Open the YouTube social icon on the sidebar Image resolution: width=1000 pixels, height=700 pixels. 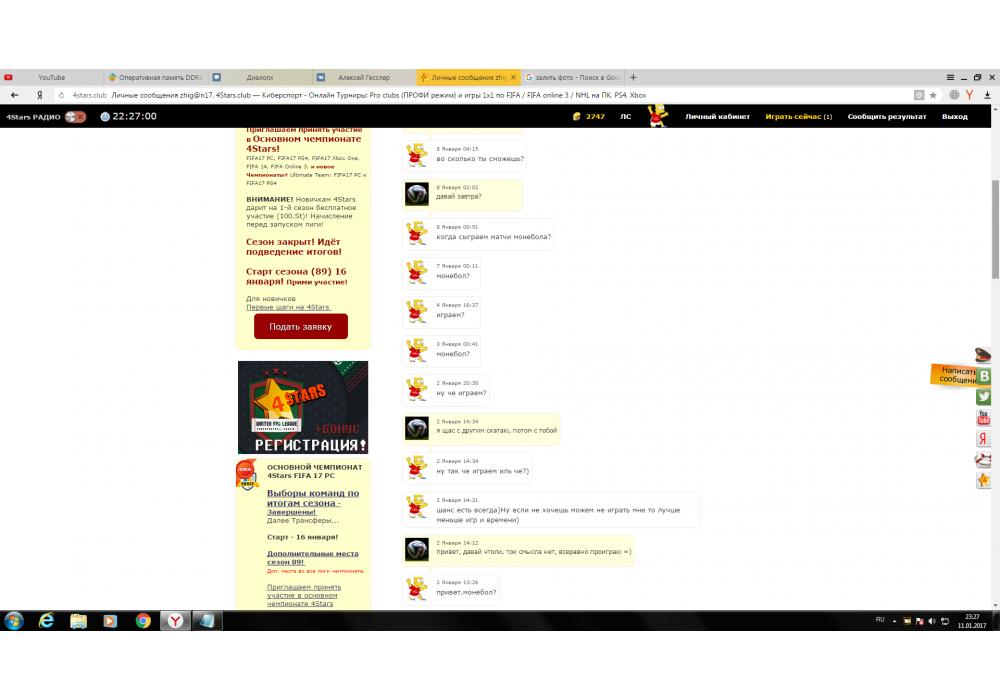(x=983, y=418)
